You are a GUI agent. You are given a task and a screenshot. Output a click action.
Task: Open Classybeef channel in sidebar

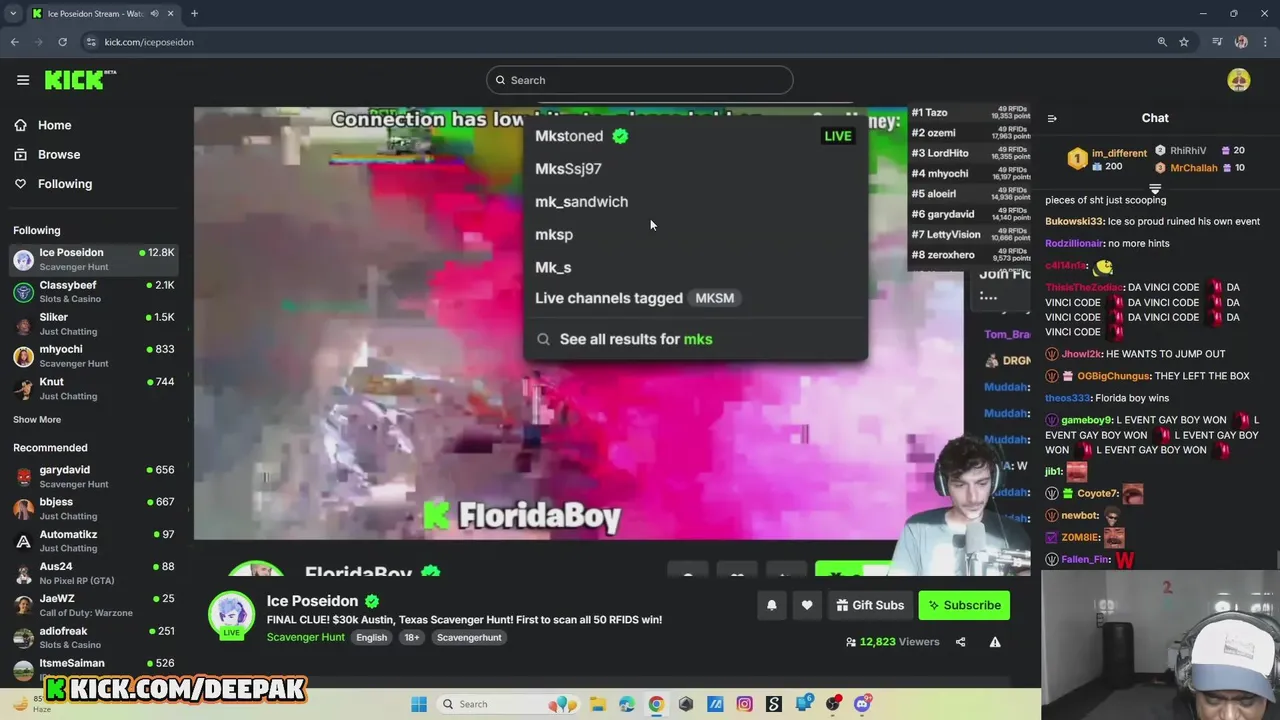pos(94,291)
